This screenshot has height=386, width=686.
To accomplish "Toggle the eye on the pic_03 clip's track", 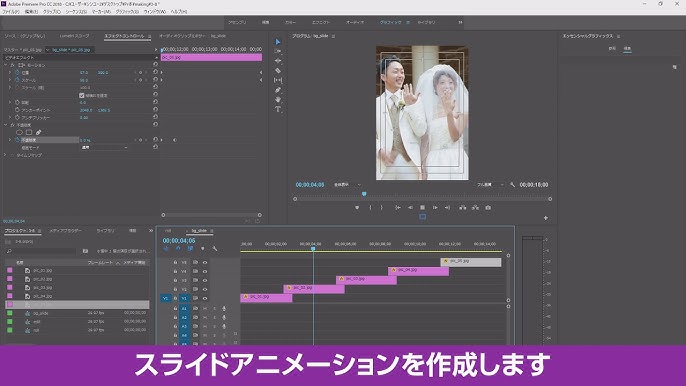I will pyautogui.click(x=204, y=281).
